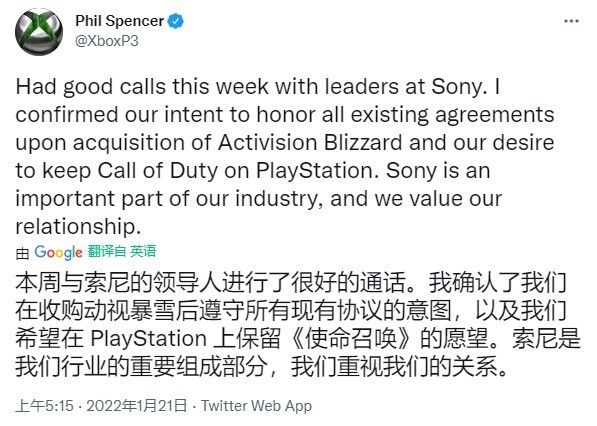The height and width of the screenshot is (426, 597).
Task: Click the 由 character before Google logo
Action: tap(22, 253)
